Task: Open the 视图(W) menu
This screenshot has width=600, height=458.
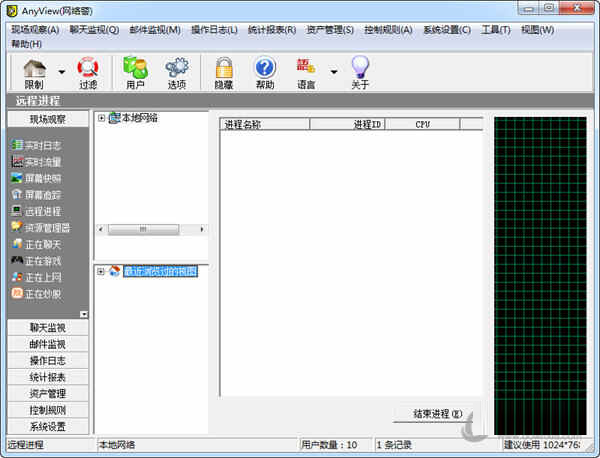Action: pos(538,30)
